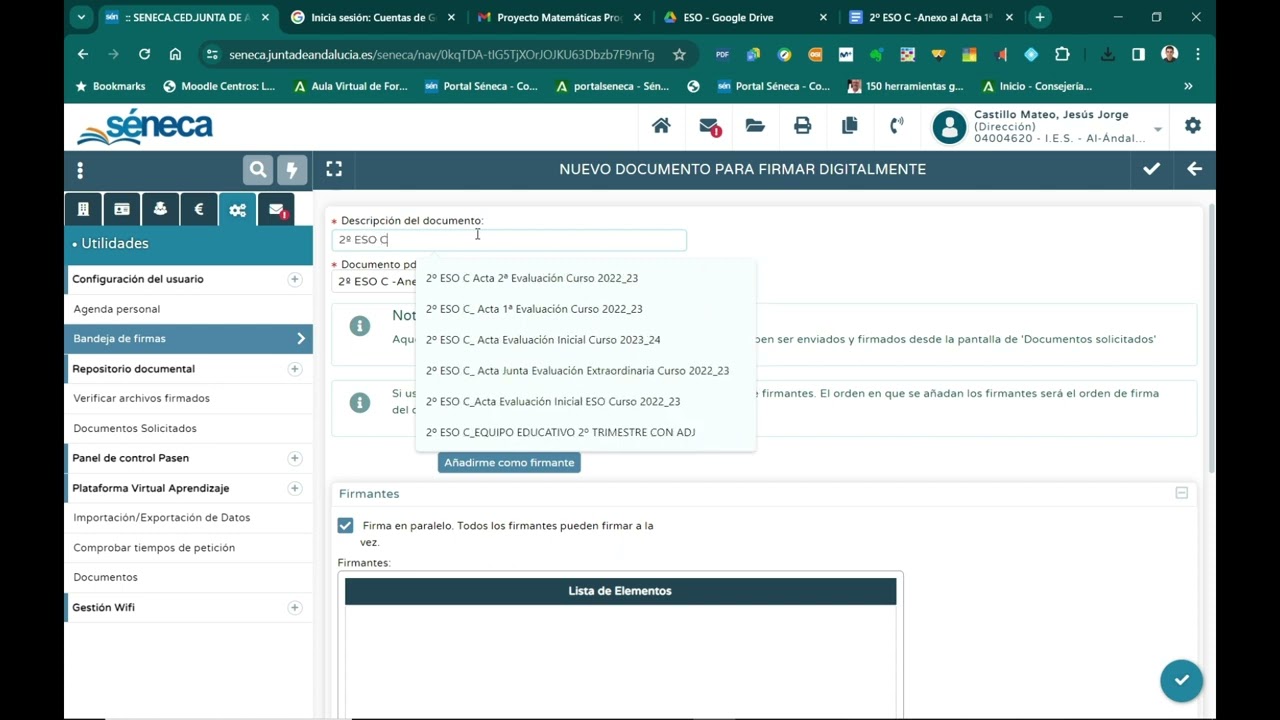Viewport: 1280px width, 720px height.
Task: Click the printer icon in Séneca header
Action: (x=802, y=126)
